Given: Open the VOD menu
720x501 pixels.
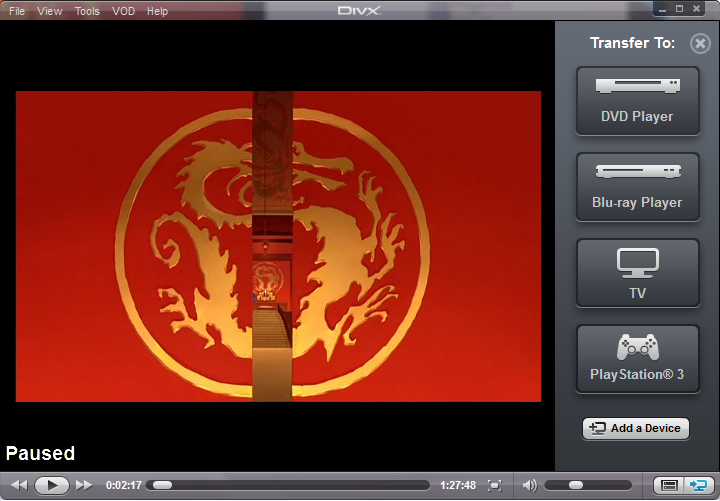Looking at the screenshot, I should [x=124, y=11].
